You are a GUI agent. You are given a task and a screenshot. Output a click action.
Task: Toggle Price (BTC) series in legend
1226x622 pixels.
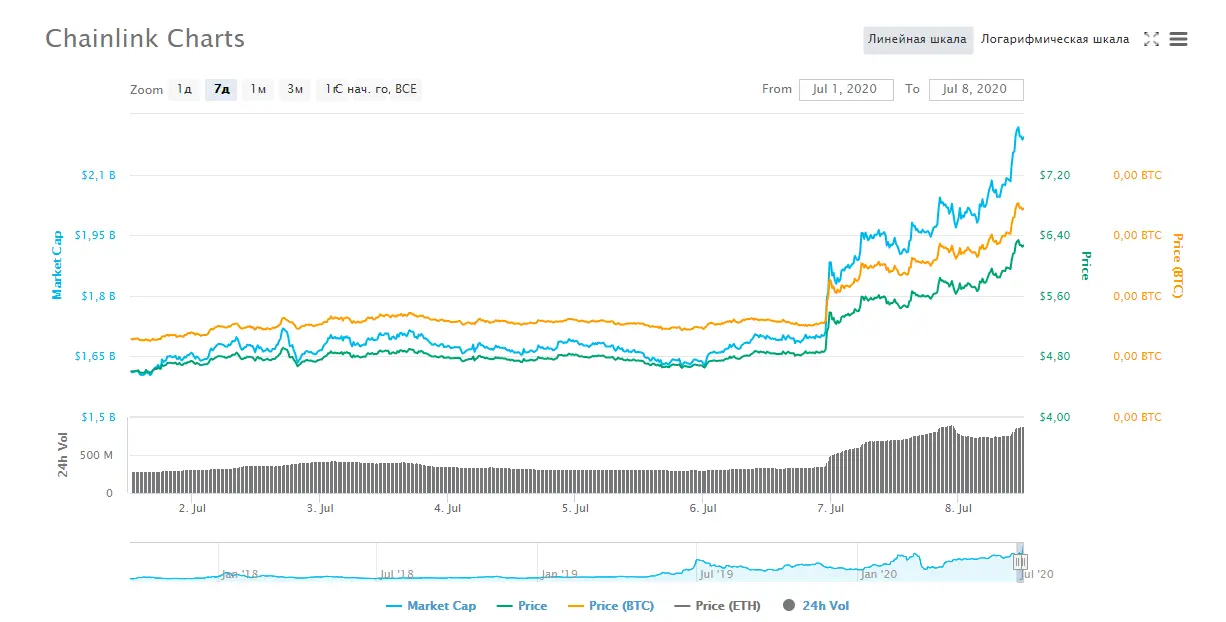(610, 606)
